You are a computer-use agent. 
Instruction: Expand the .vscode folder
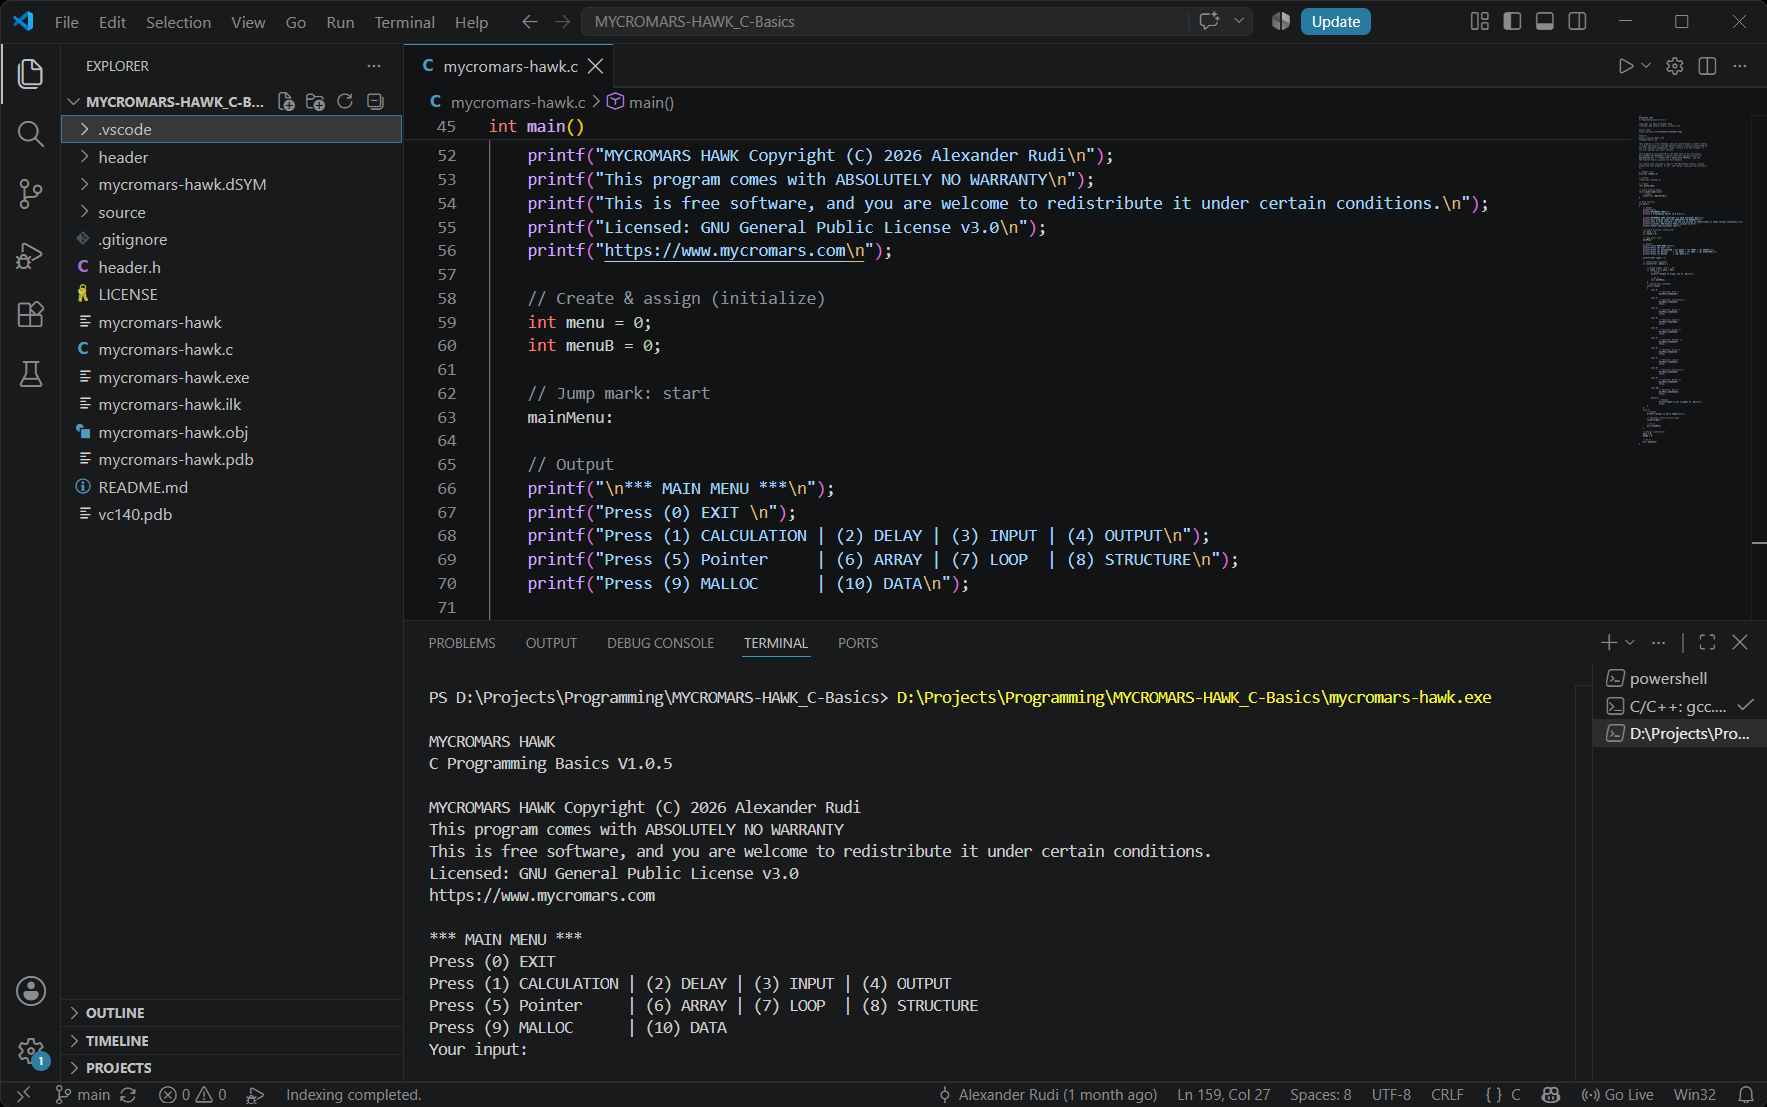[231, 129]
